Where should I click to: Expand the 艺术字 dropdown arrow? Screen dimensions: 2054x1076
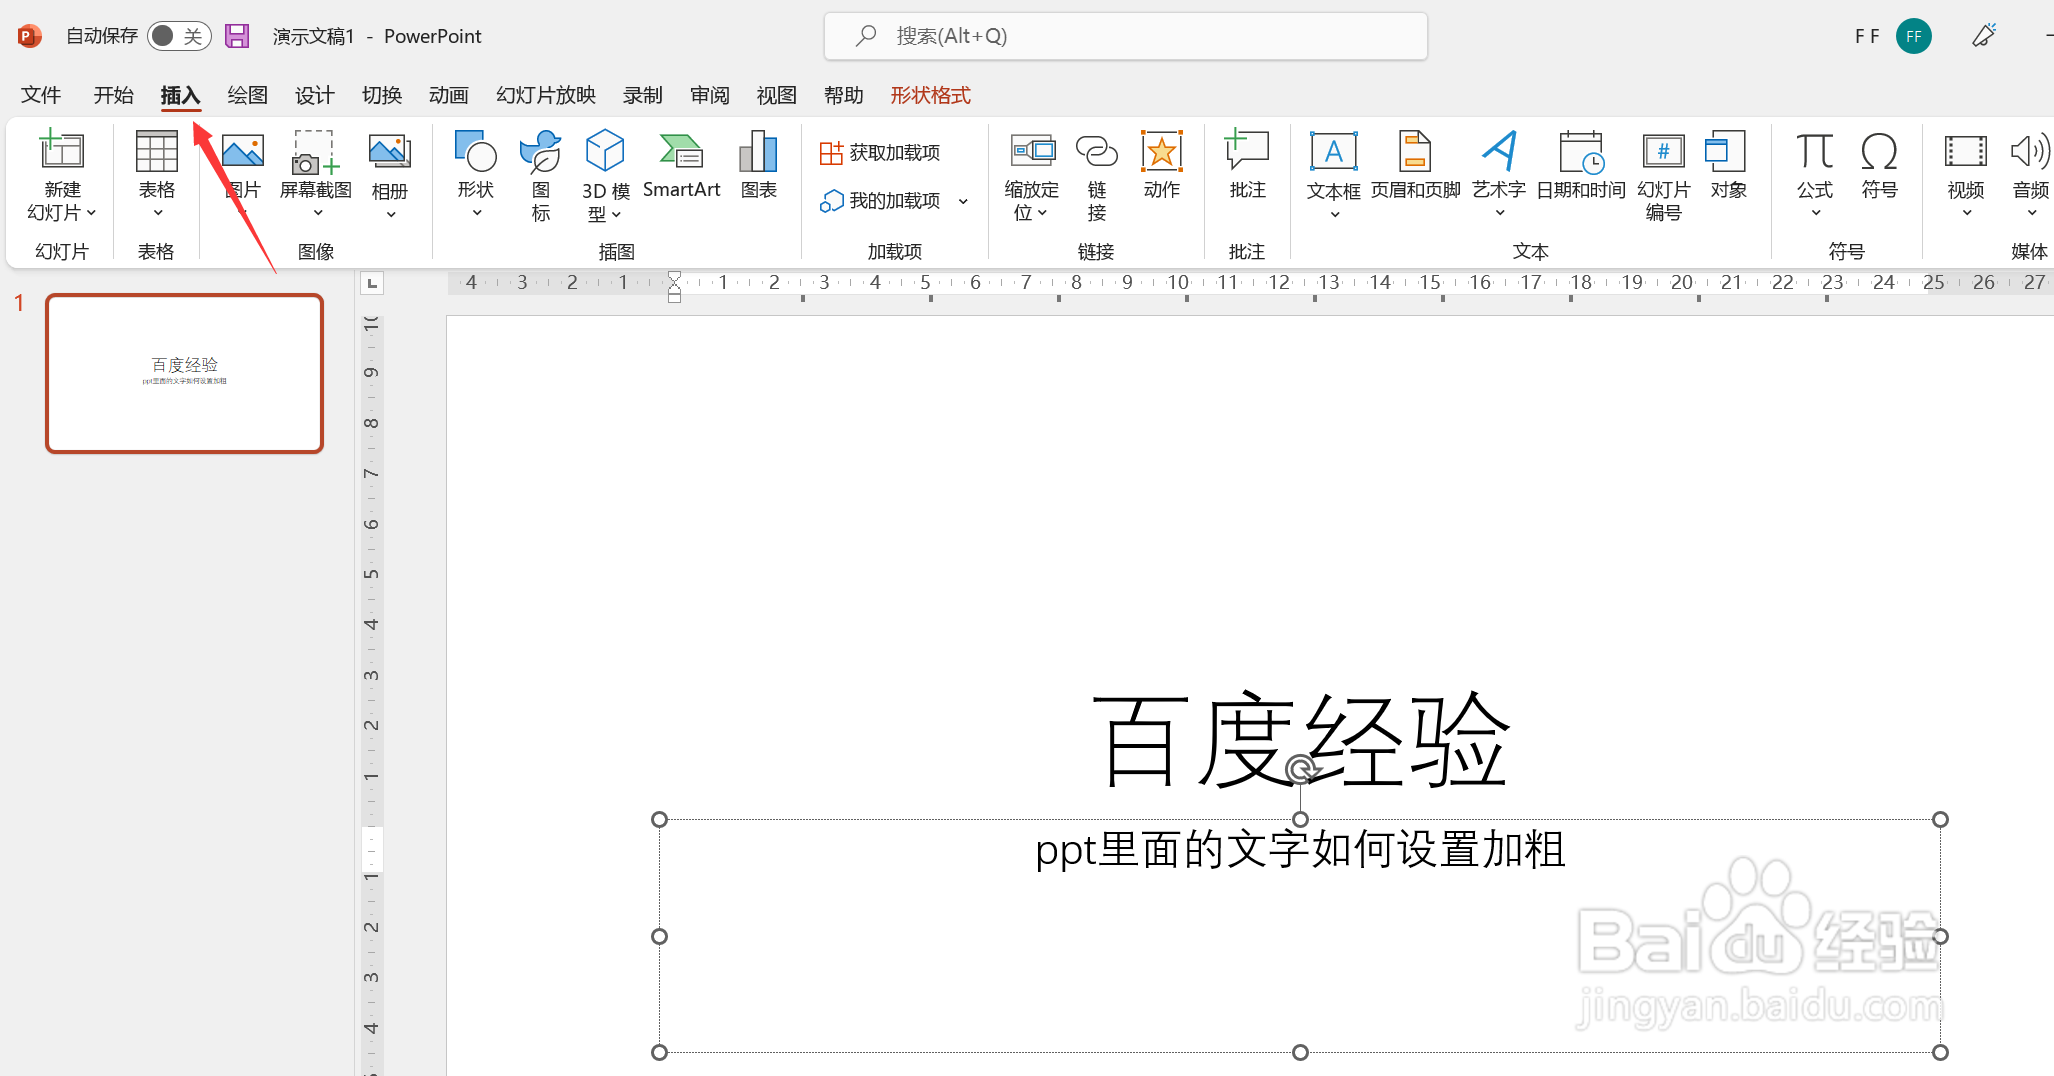[x=1499, y=213]
